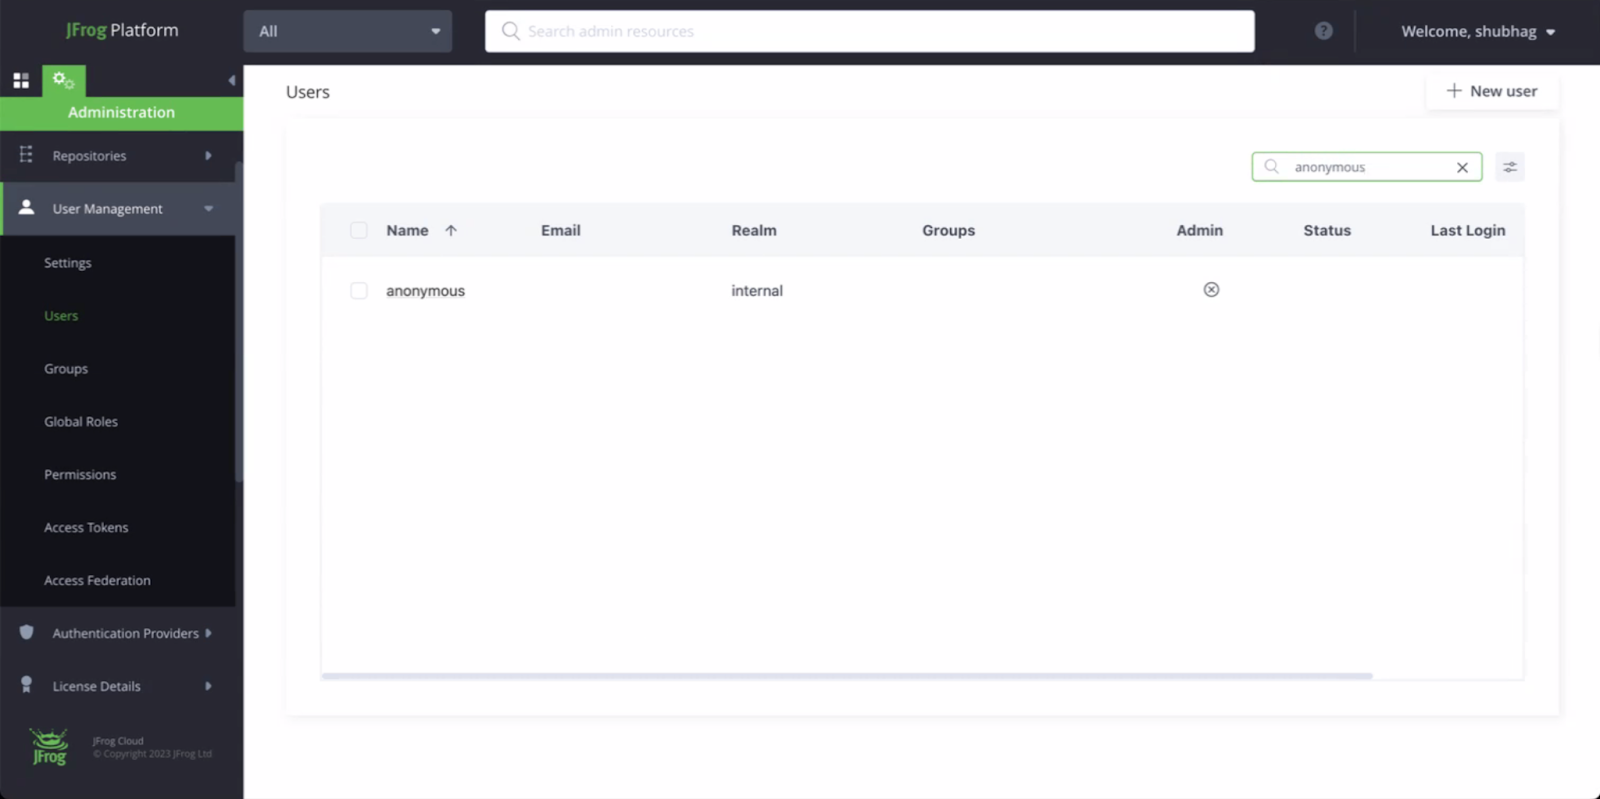Click the Admin status icon for anonymous
The height and width of the screenshot is (799, 1600).
[1211, 290]
